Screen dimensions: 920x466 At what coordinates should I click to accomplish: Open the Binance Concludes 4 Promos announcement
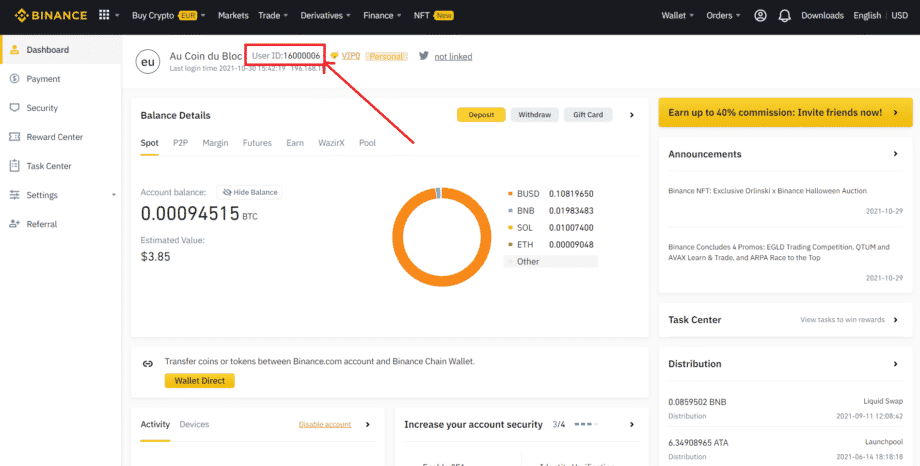pyautogui.click(x=779, y=252)
